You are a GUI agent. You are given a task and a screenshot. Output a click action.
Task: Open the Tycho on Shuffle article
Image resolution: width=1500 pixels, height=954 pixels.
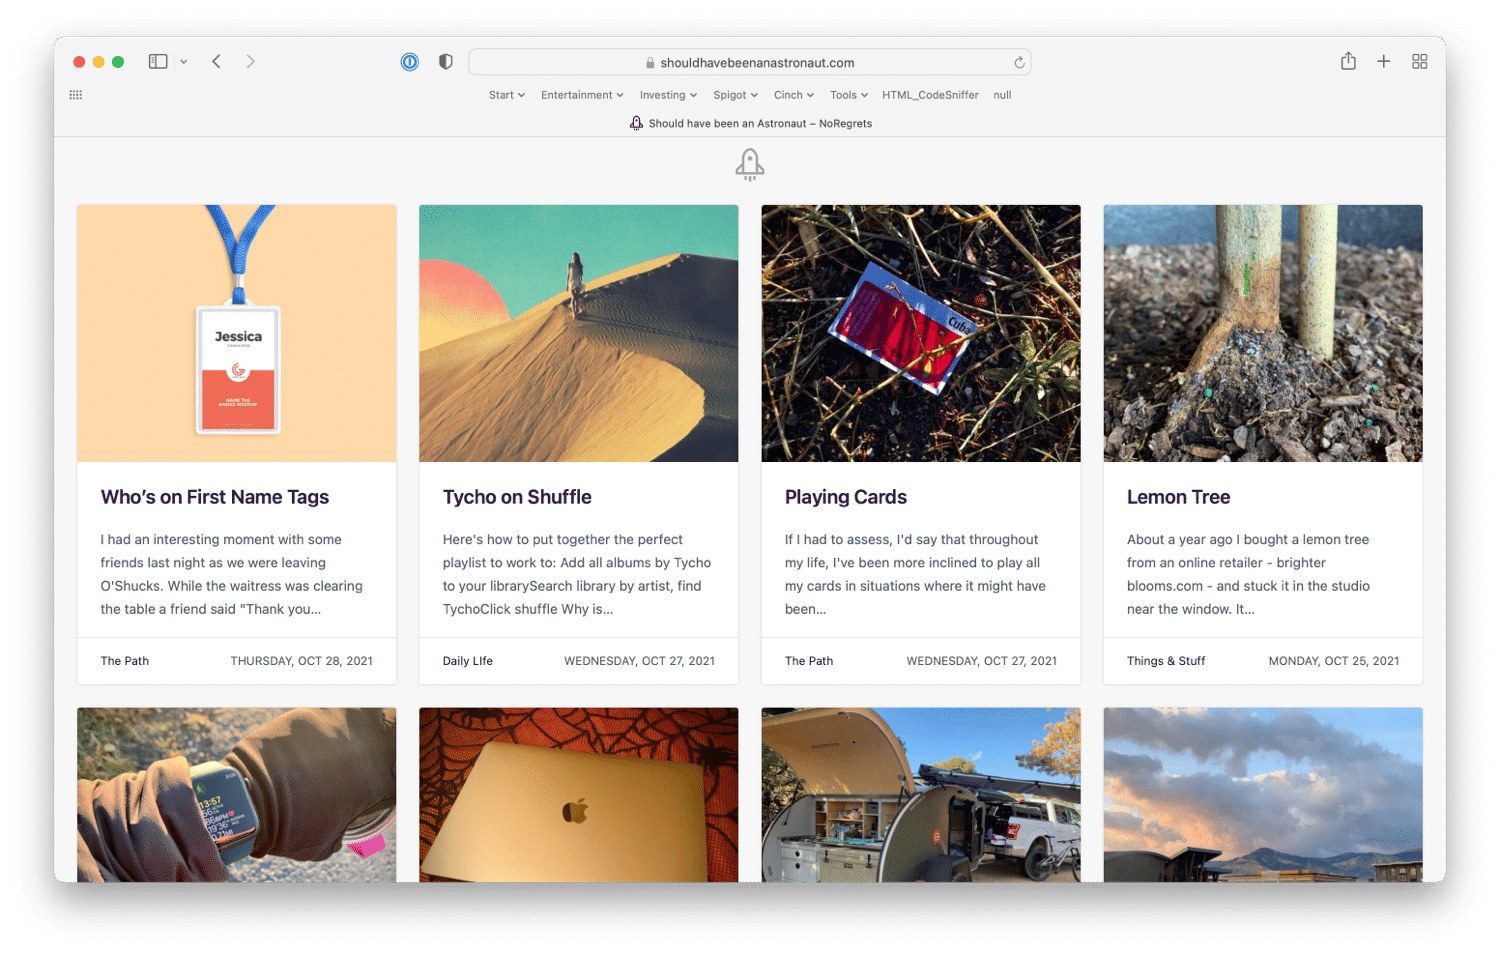tap(517, 497)
